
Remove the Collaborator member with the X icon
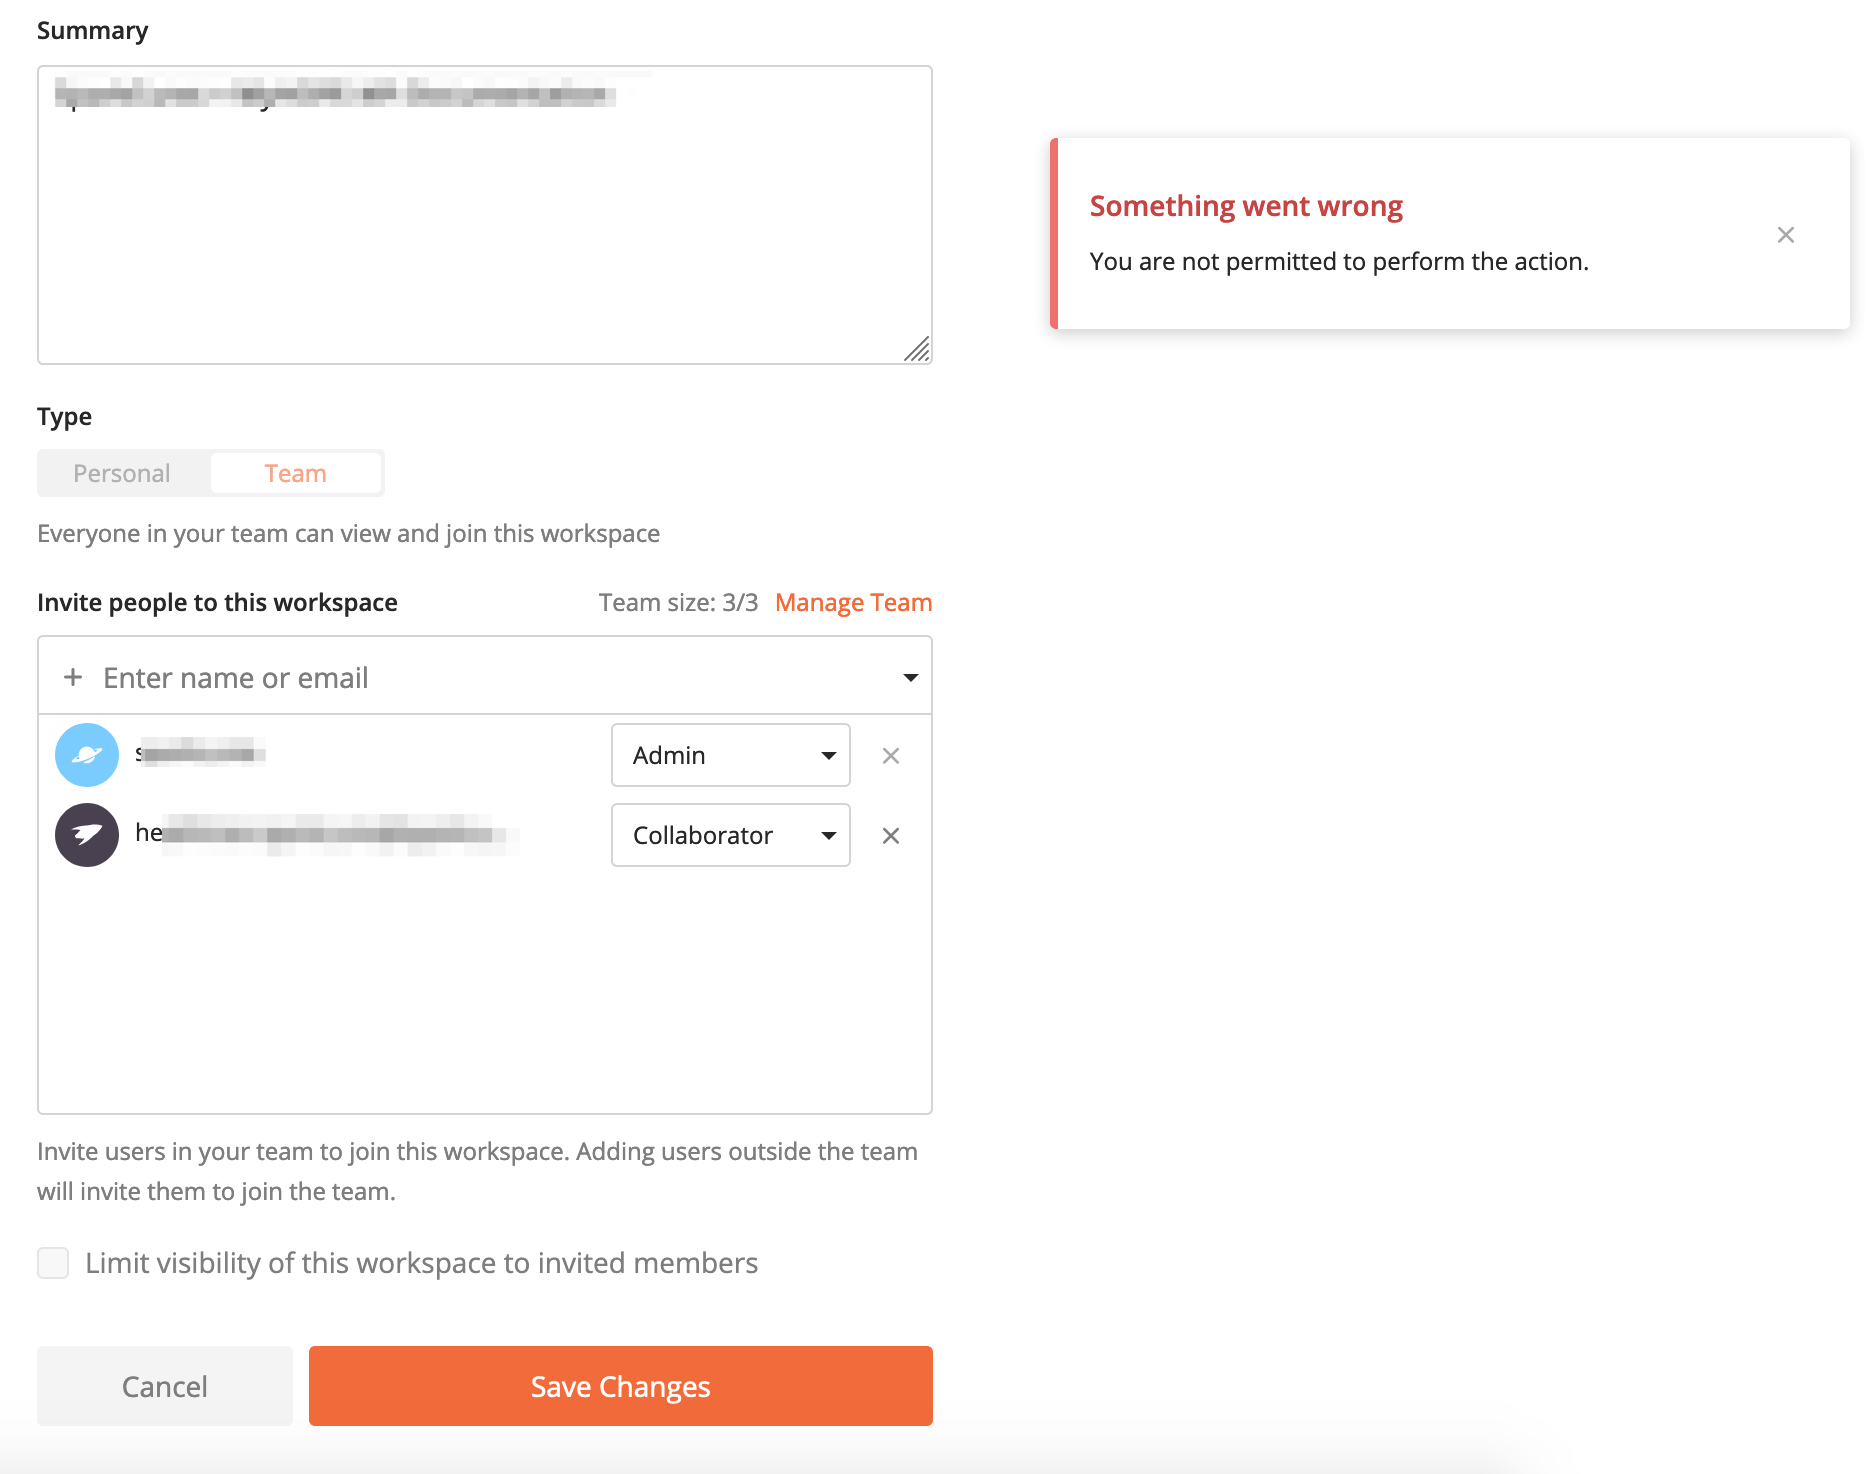(890, 835)
